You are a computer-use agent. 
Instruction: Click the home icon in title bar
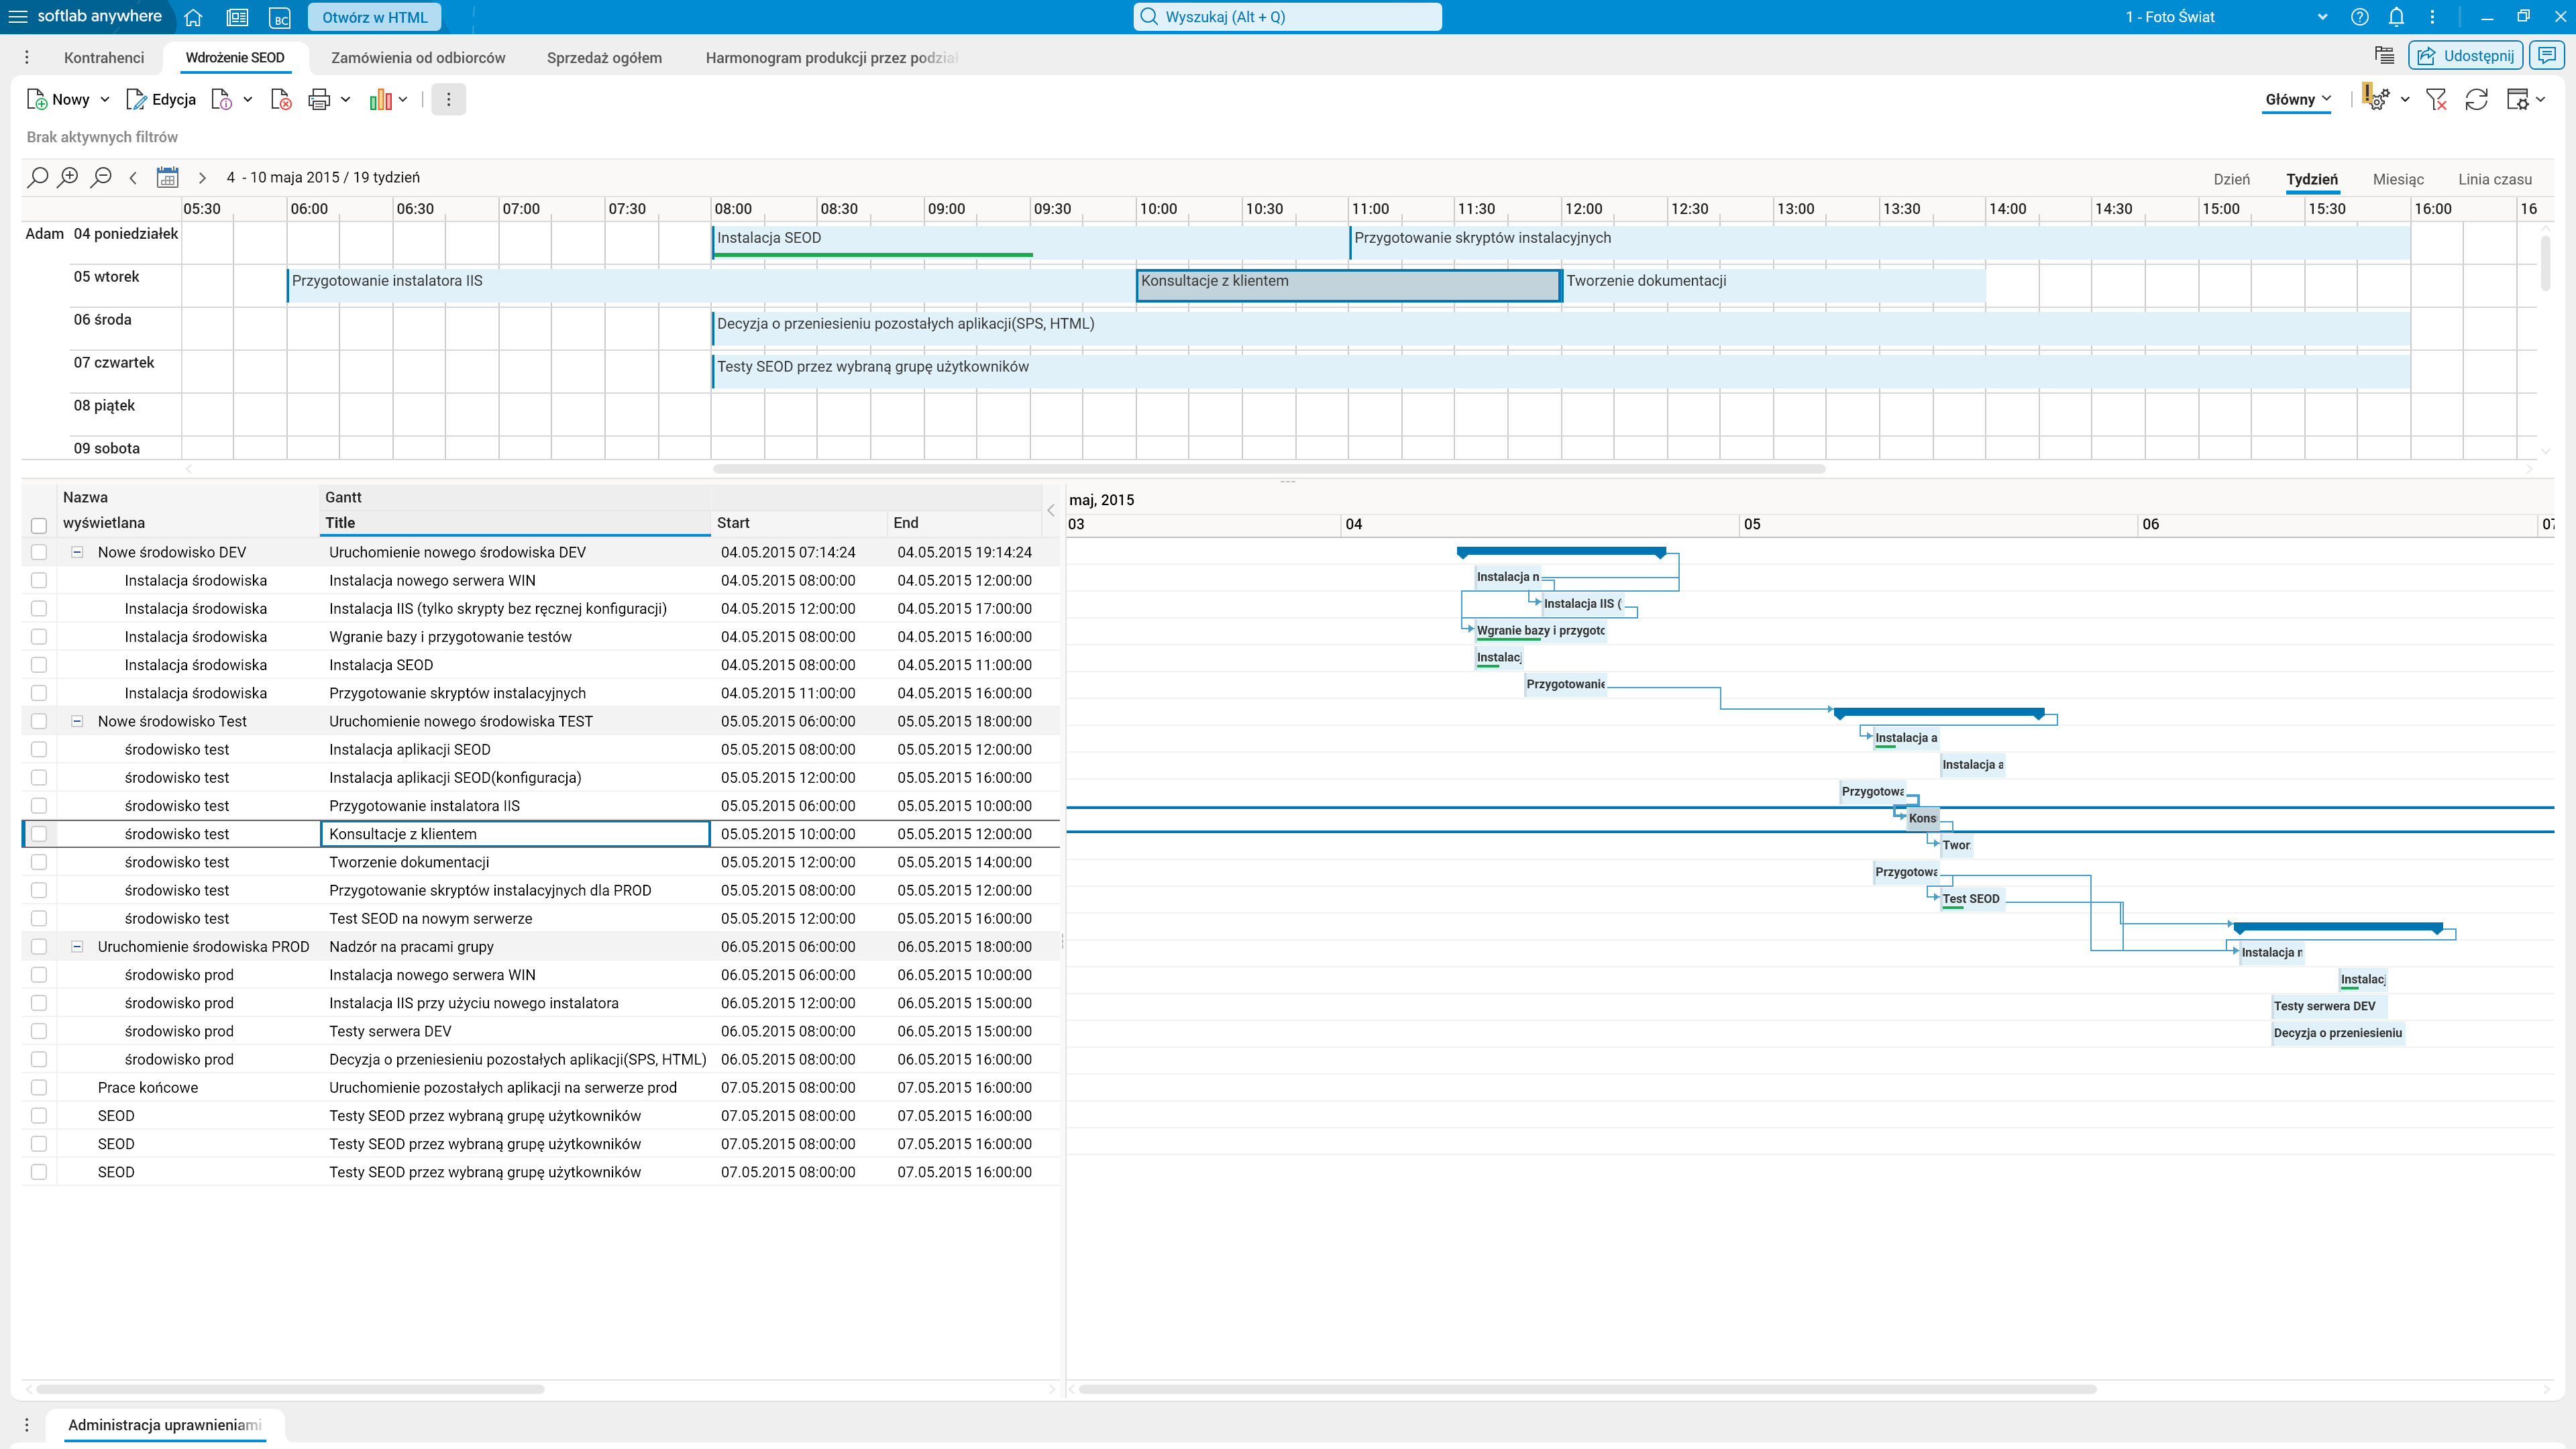coord(193,17)
